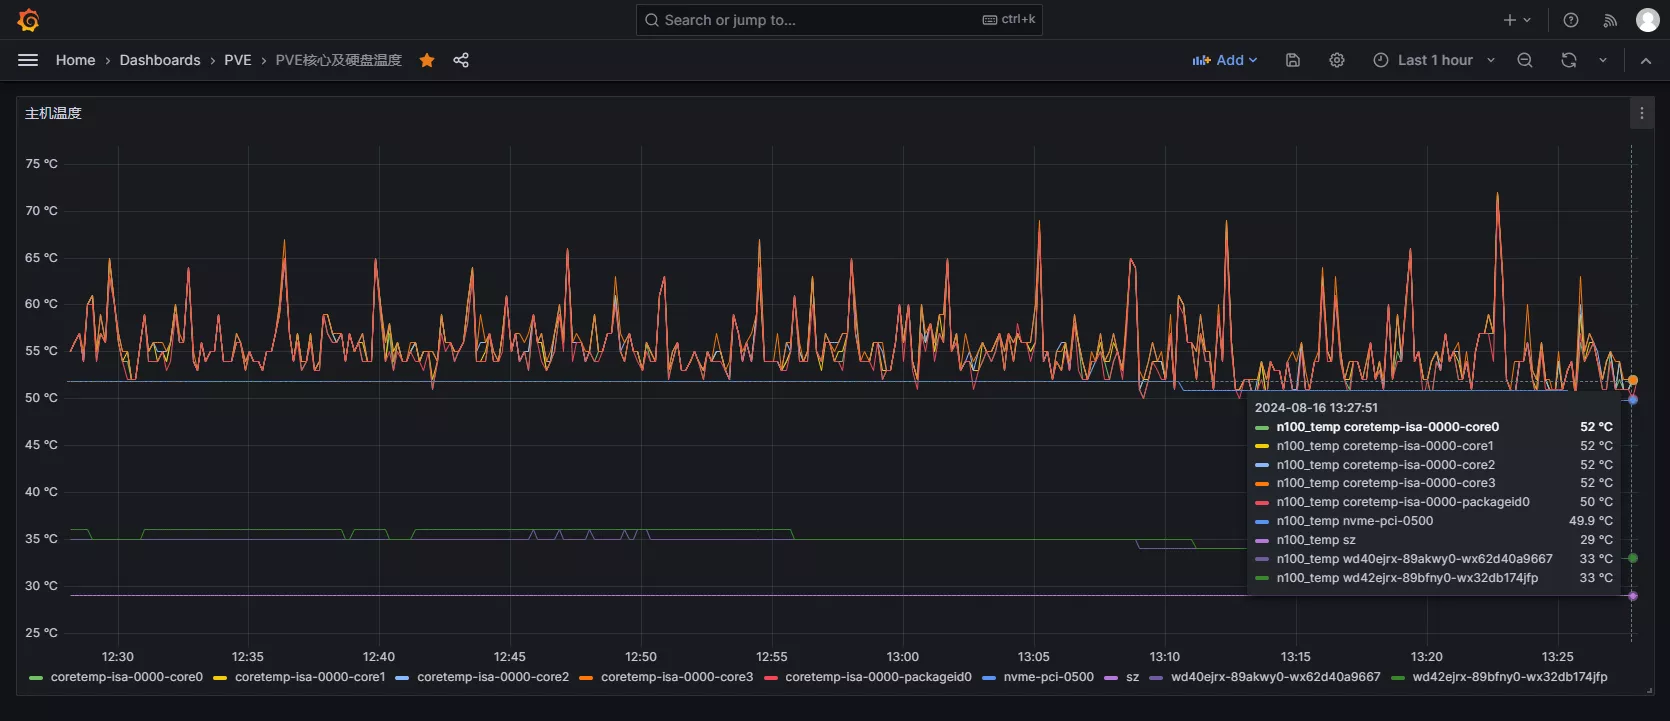Toggle coretemp-isa-0000-core0 series in legend

(x=126, y=677)
